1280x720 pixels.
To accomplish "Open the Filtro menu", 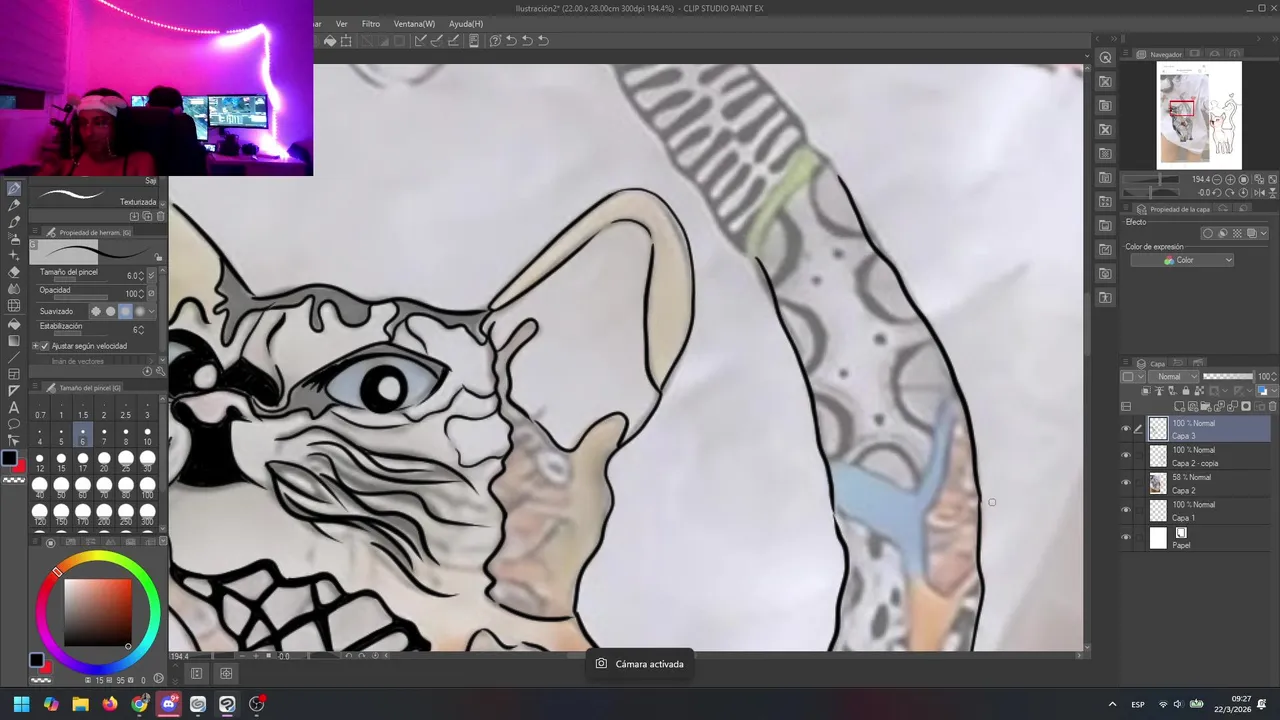I will [371, 24].
